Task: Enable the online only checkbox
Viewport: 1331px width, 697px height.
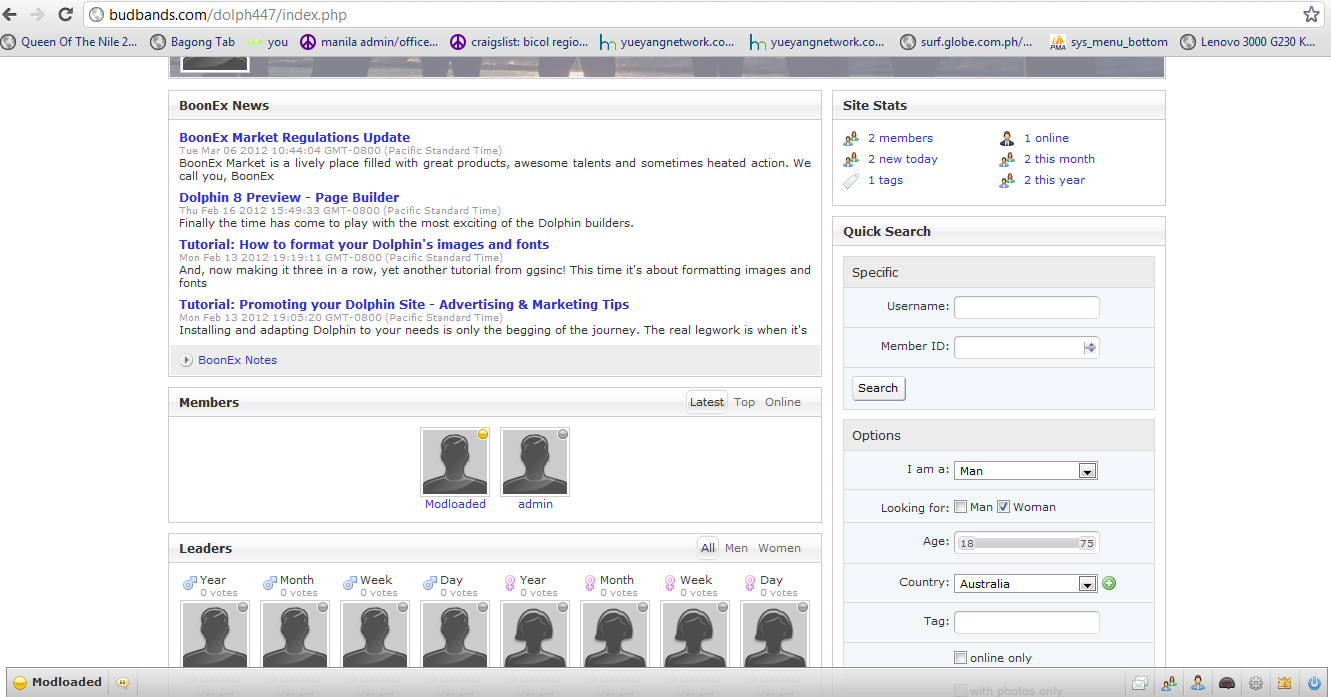Action: [x=961, y=658]
